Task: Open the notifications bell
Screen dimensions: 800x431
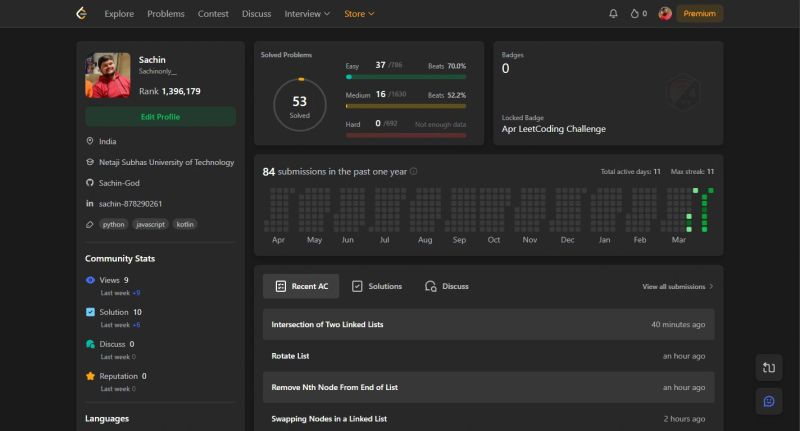Action: tap(613, 14)
